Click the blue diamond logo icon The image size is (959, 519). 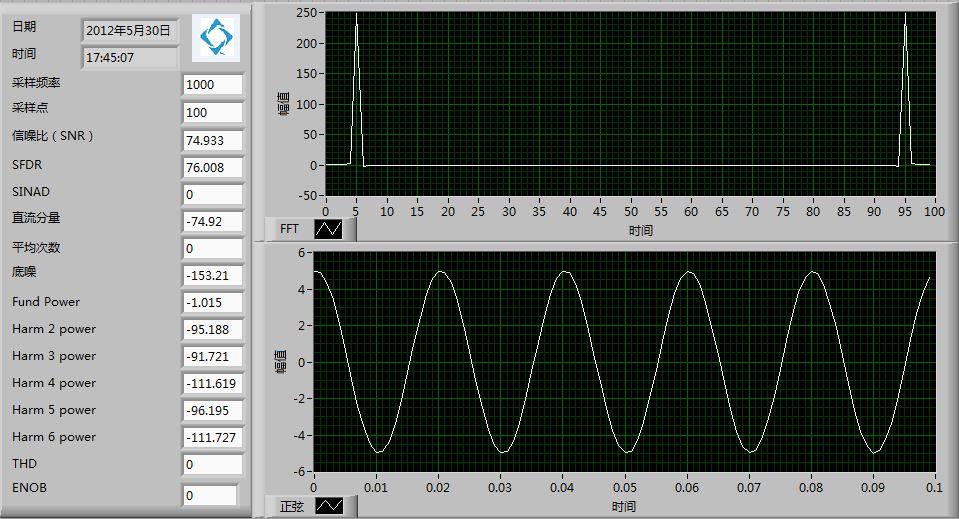pyautogui.click(x=216, y=37)
